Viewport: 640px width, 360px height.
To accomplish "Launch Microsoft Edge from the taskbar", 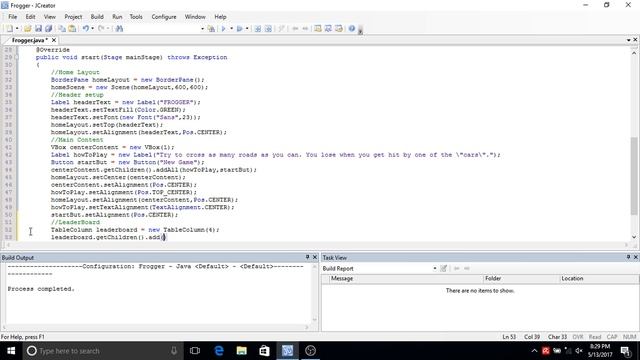I will 219,351.
